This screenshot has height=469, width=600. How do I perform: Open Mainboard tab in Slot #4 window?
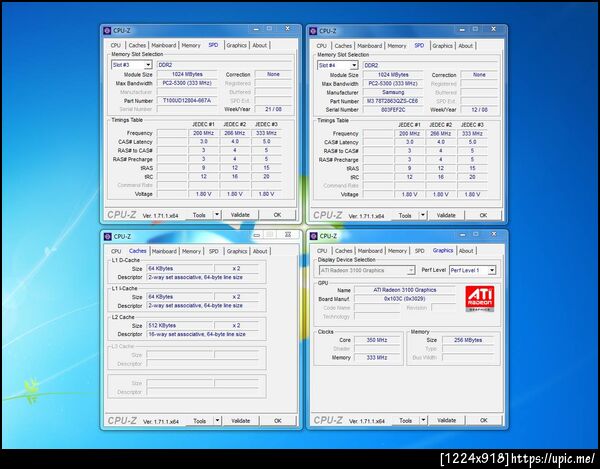point(370,46)
